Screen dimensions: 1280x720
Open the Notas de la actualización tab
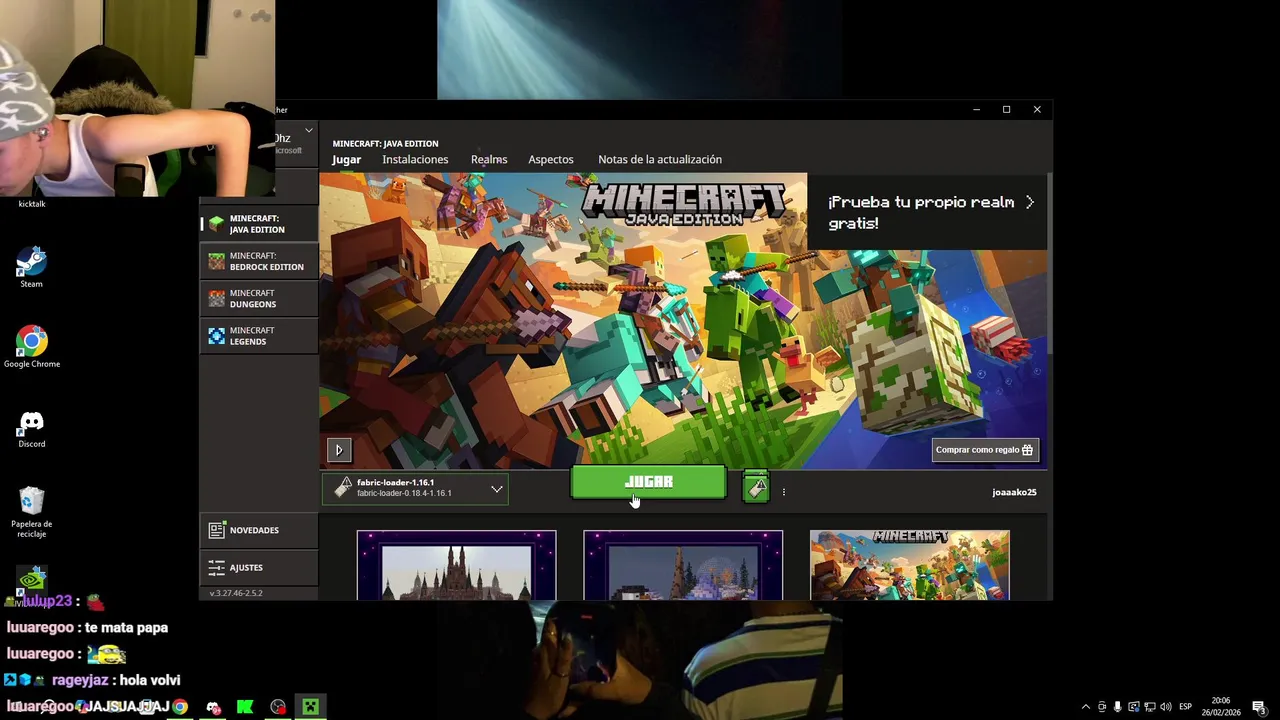[x=660, y=159]
